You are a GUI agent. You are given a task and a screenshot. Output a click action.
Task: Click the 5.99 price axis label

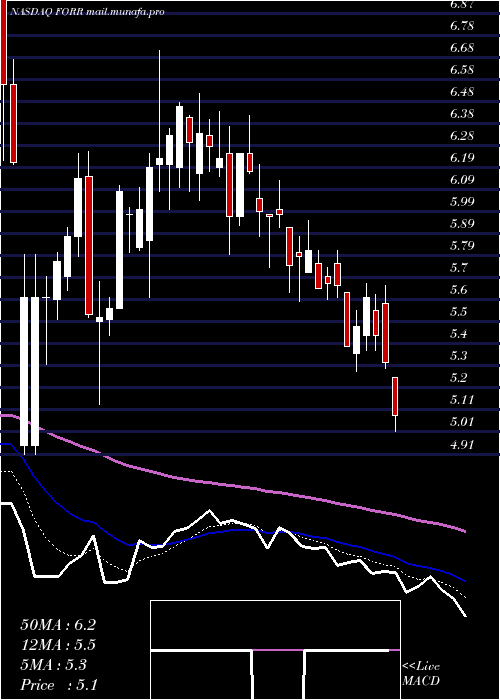[462, 202]
